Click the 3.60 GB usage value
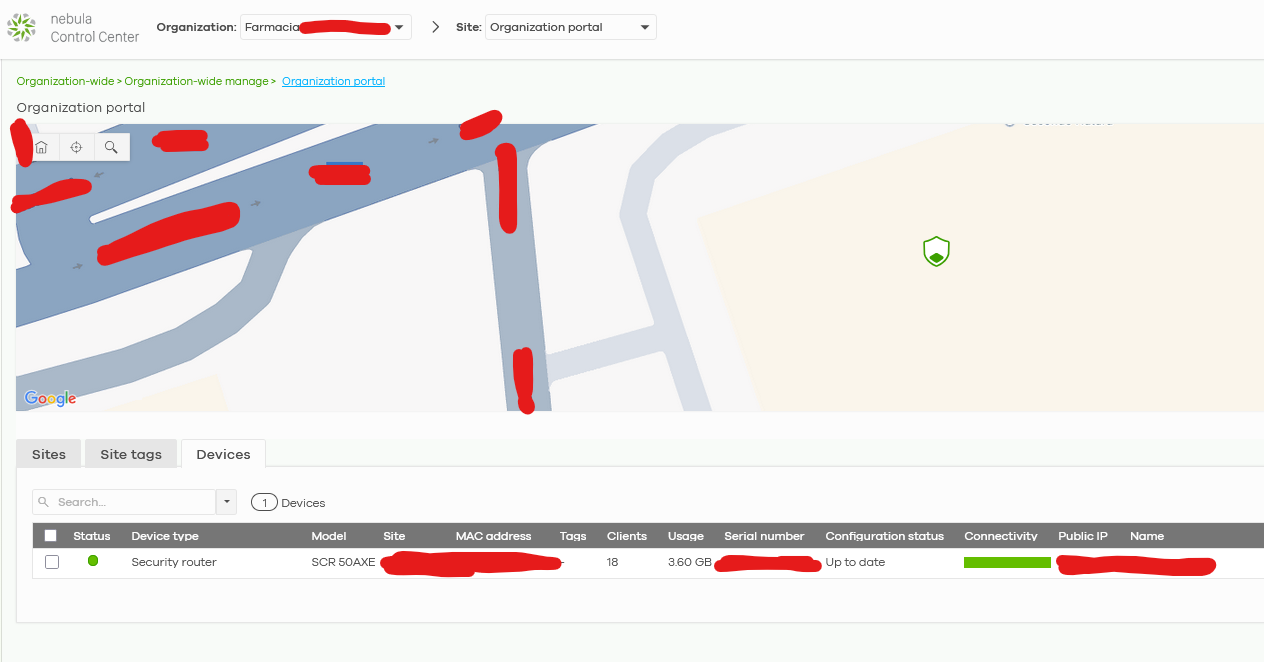The image size is (1264, 662). pos(690,562)
